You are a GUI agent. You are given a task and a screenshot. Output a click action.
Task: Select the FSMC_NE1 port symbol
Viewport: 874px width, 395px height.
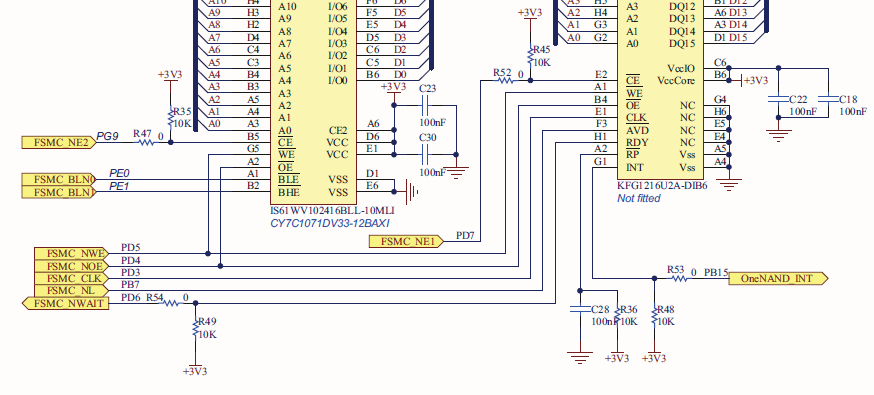point(406,241)
